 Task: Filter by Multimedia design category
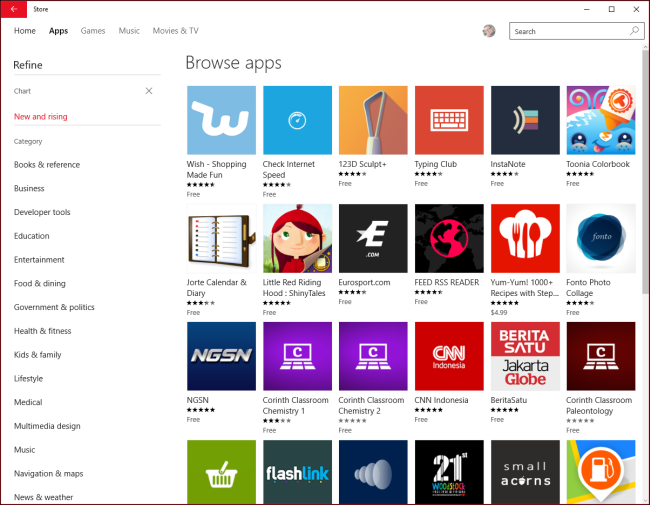click(47, 426)
